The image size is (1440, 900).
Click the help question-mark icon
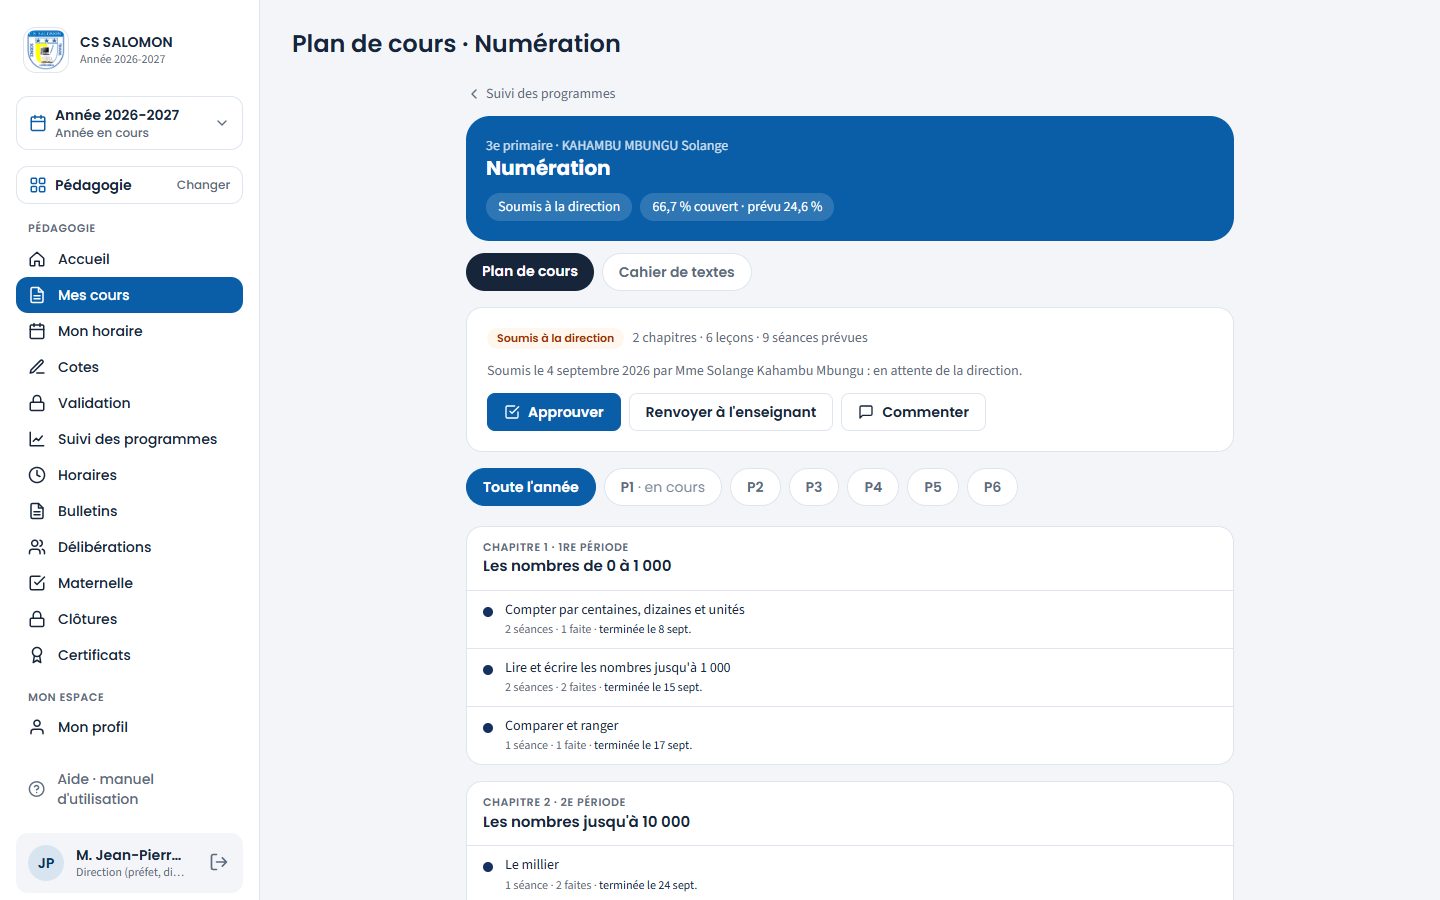[x=37, y=789]
